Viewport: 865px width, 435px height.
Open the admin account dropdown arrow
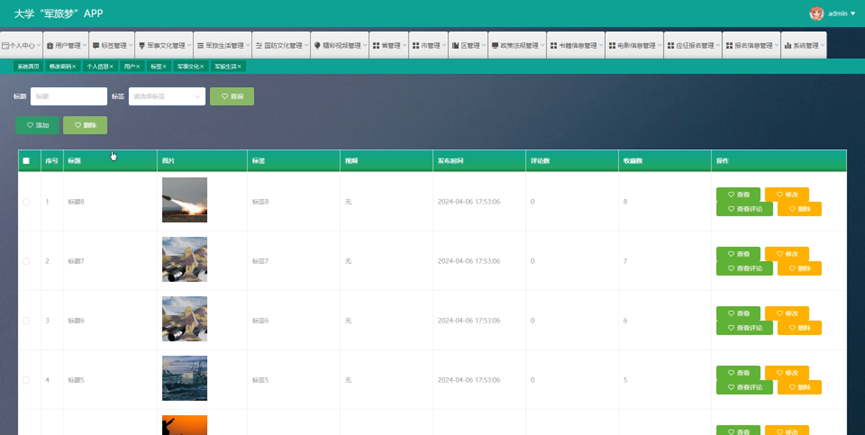pos(853,14)
